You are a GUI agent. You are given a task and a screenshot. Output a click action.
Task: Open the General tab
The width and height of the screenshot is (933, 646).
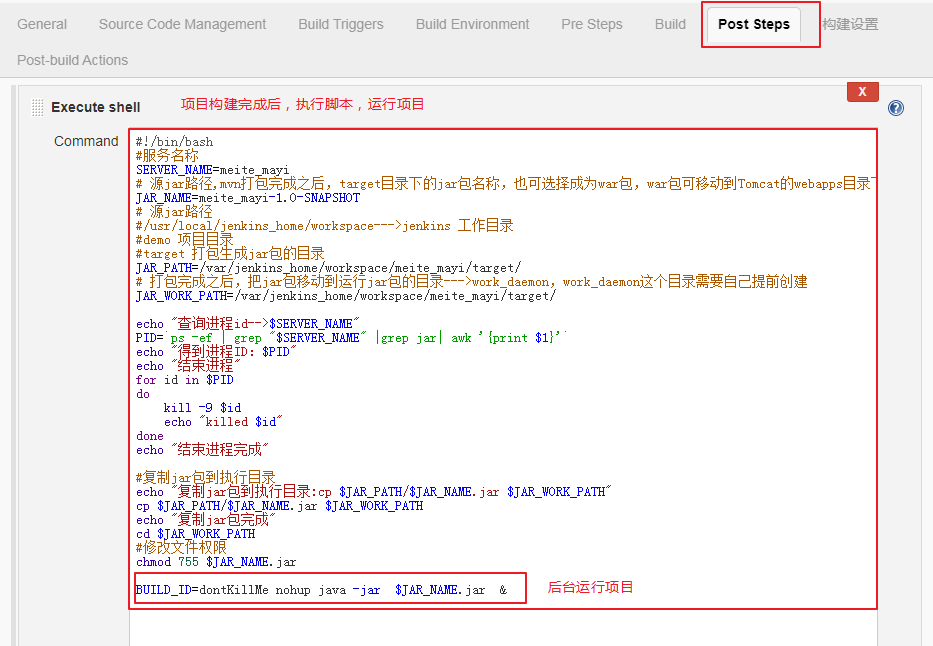tap(42, 24)
